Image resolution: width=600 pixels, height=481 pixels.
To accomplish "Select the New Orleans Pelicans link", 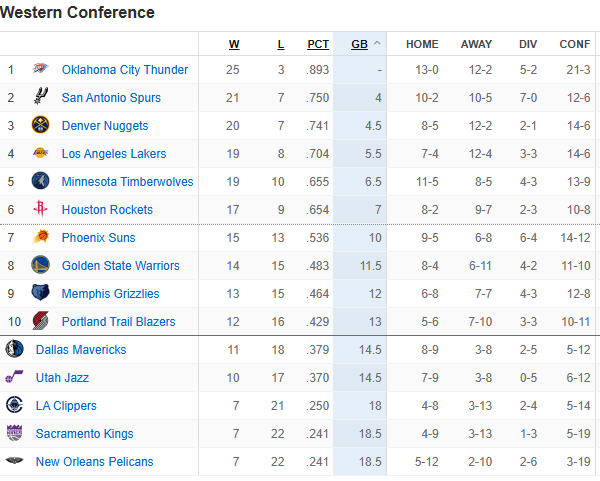I will [x=94, y=462].
